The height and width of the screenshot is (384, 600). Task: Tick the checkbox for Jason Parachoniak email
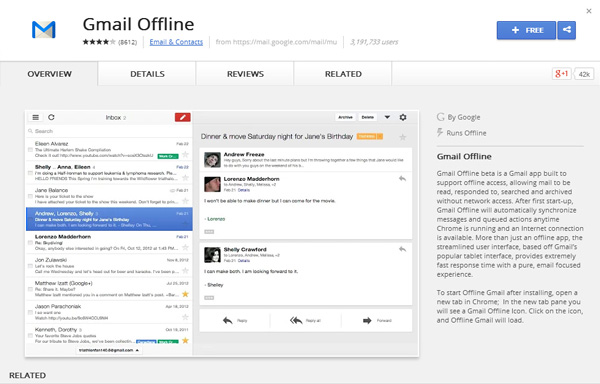point(30,312)
